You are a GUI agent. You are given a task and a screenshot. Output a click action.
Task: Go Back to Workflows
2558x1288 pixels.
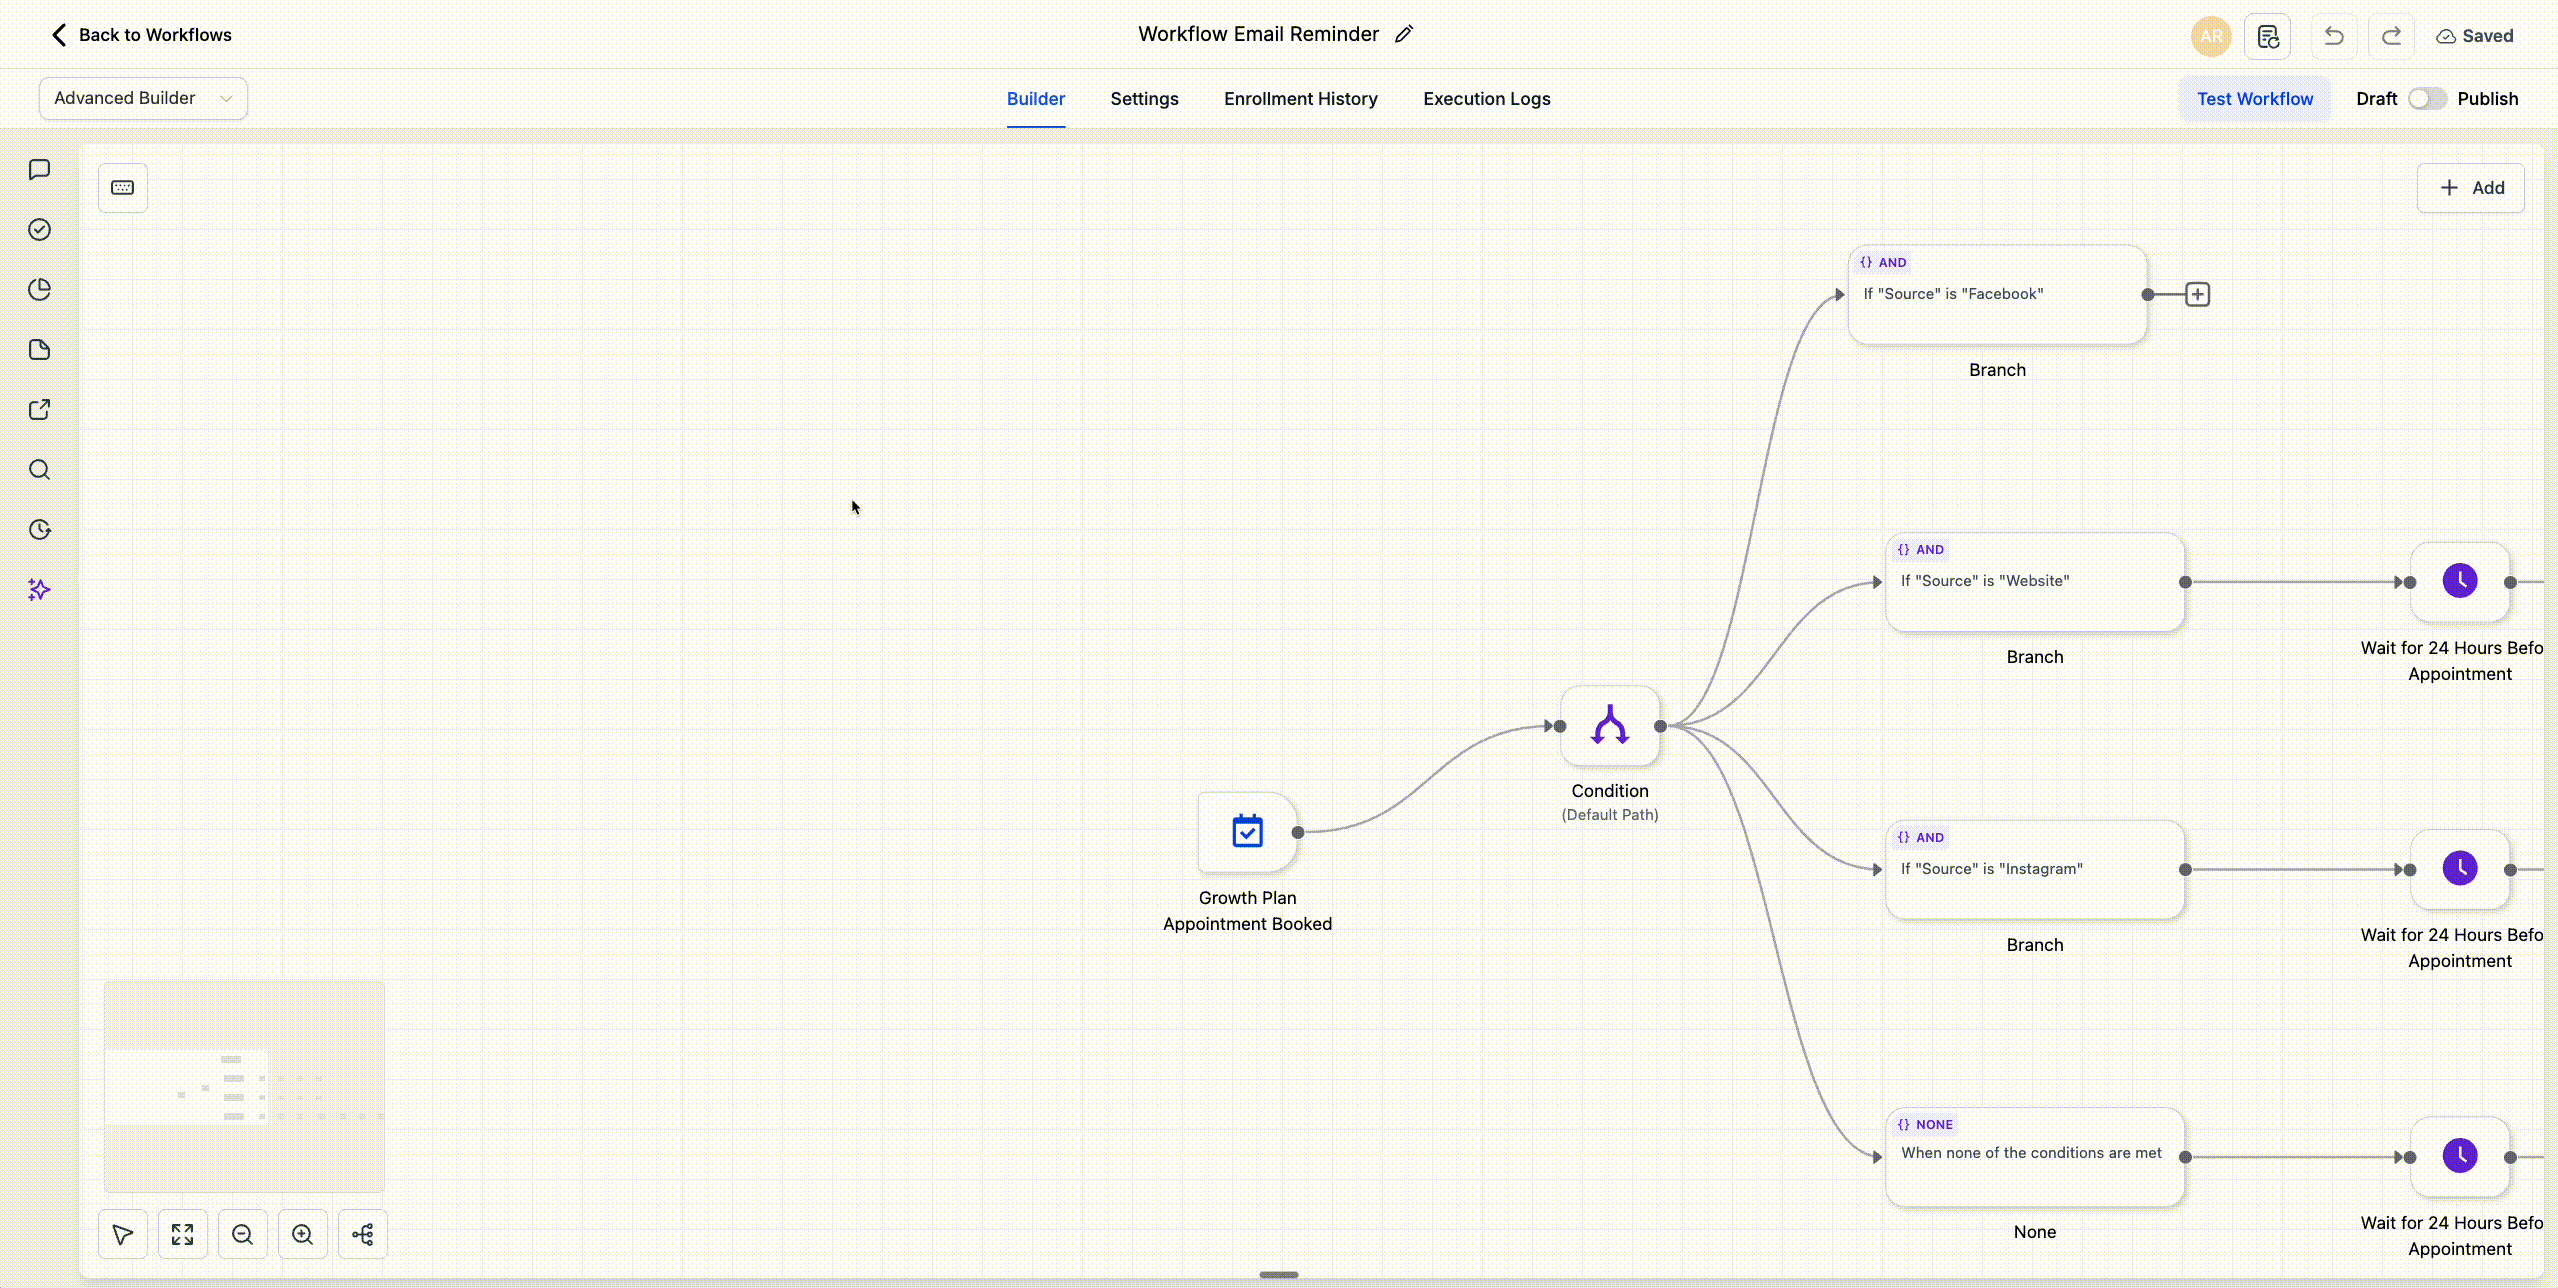141,35
